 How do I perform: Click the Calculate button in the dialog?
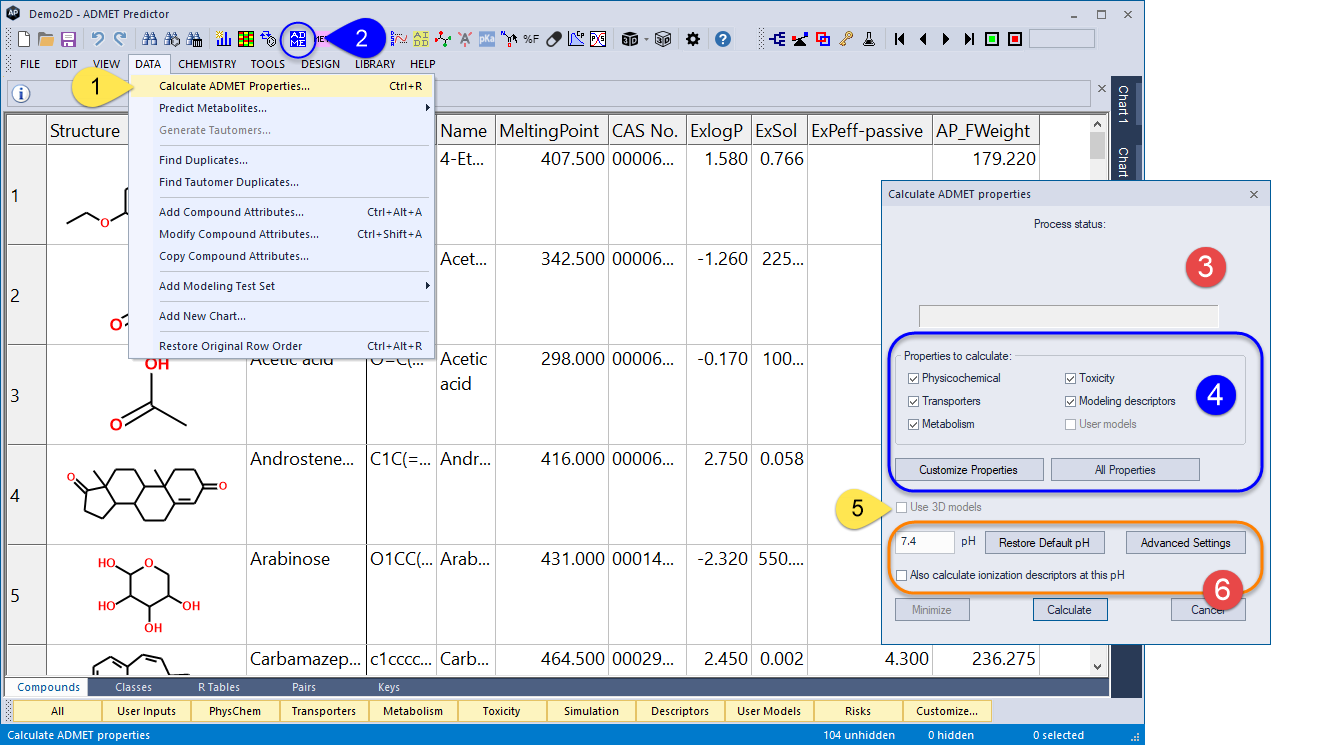(x=1069, y=609)
